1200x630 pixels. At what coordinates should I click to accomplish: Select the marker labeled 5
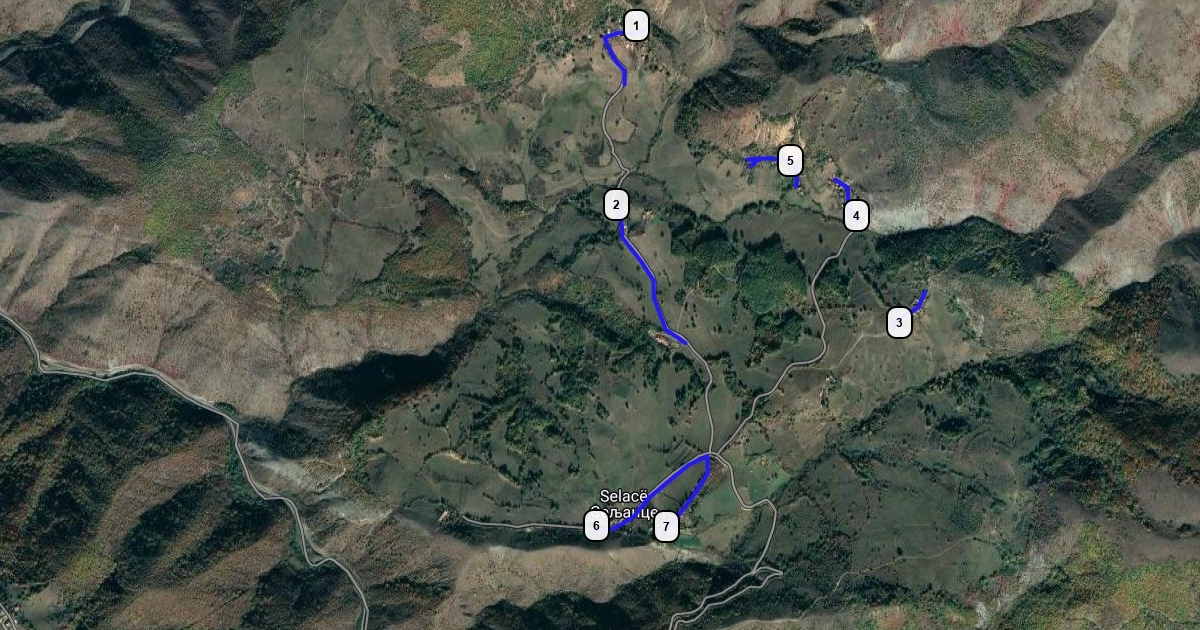tap(790, 160)
